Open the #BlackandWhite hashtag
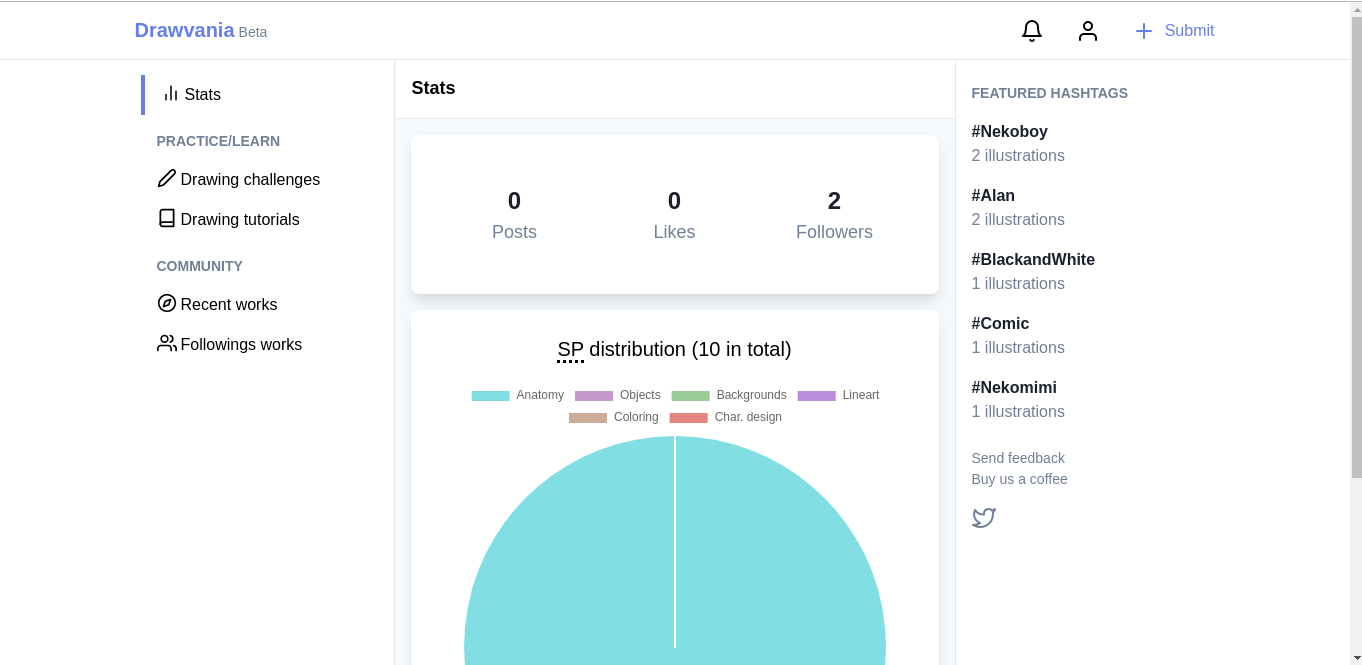This screenshot has width=1362, height=665. 1033,259
